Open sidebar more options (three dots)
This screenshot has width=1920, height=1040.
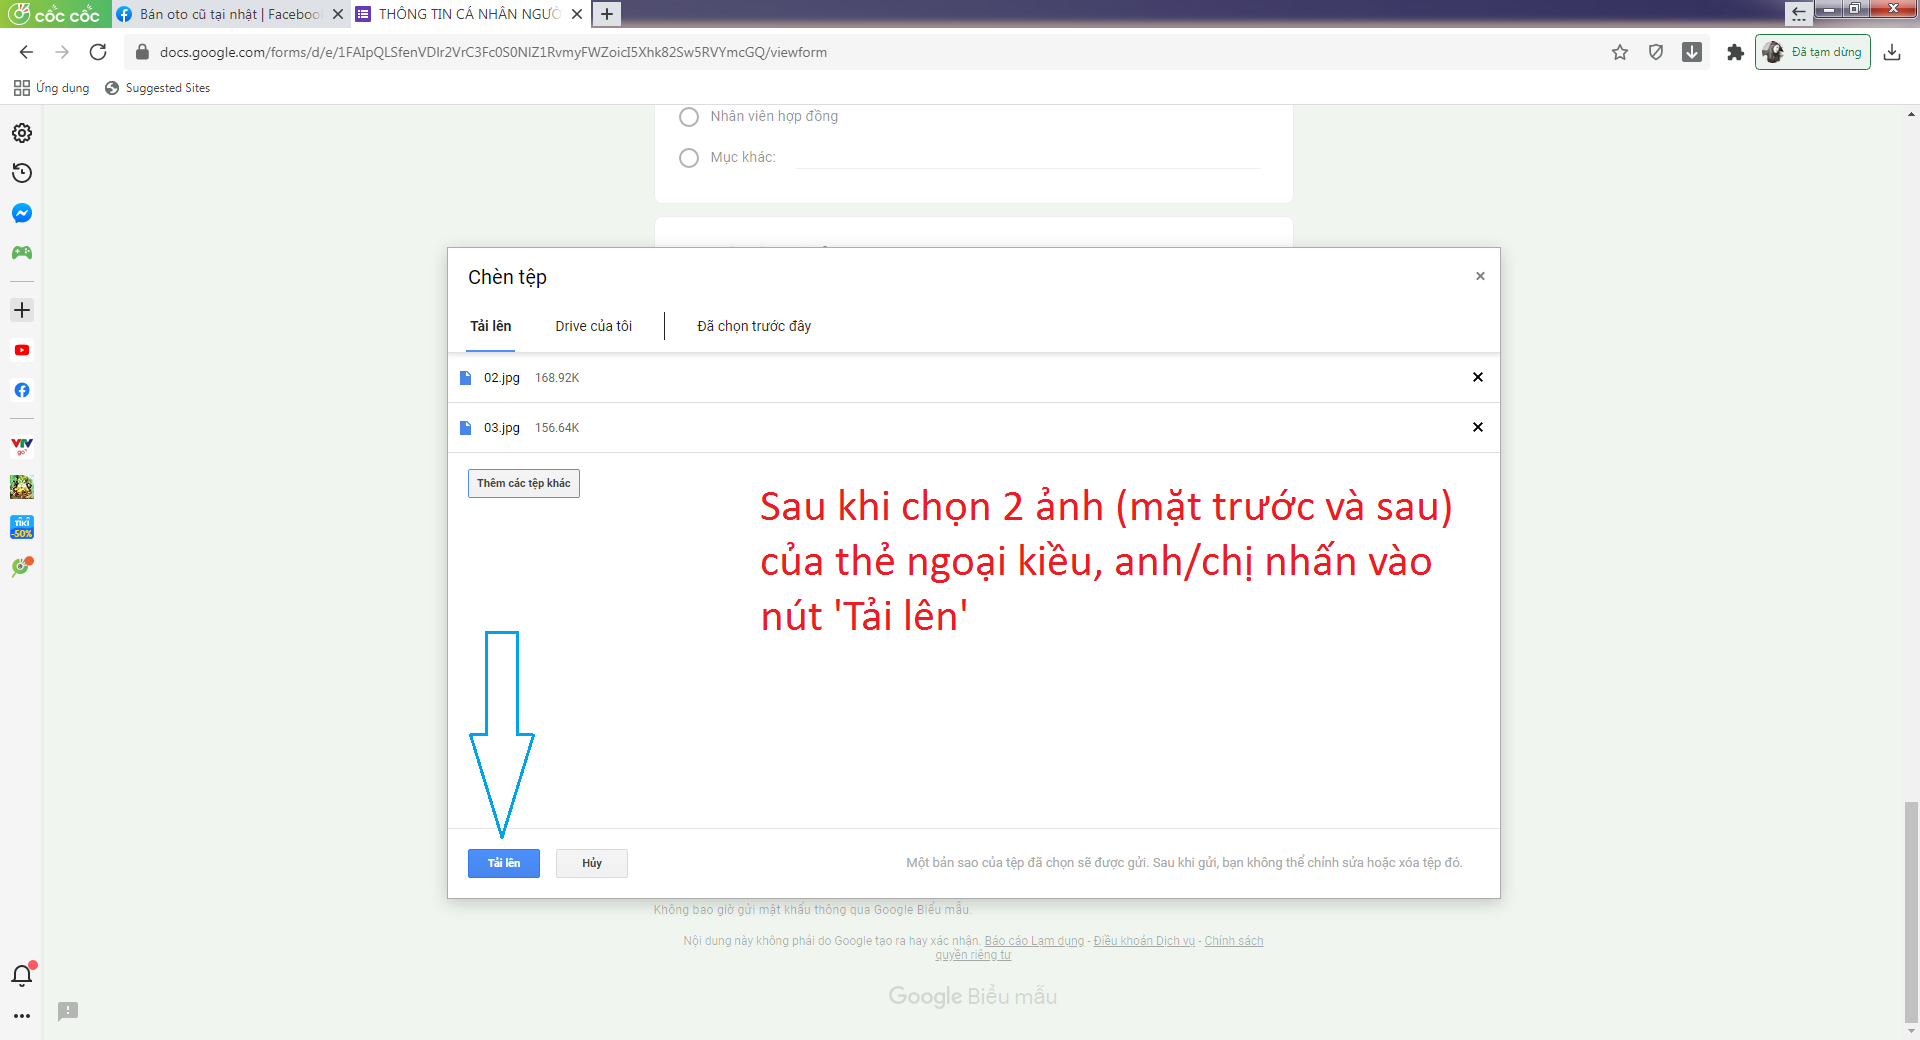22,1016
